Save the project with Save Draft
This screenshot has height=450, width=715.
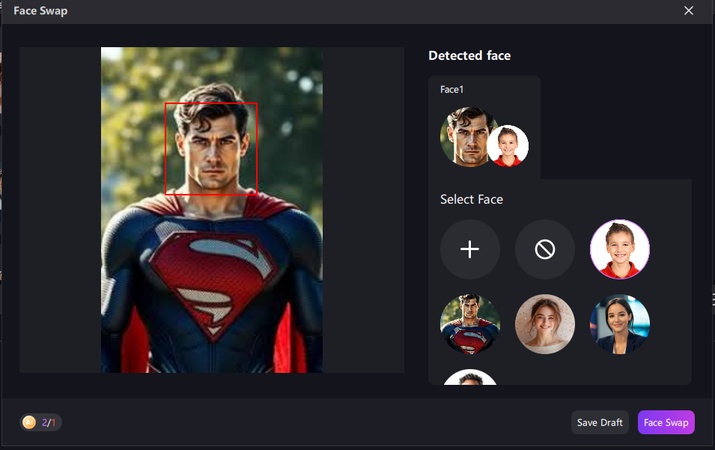click(x=600, y=422)
